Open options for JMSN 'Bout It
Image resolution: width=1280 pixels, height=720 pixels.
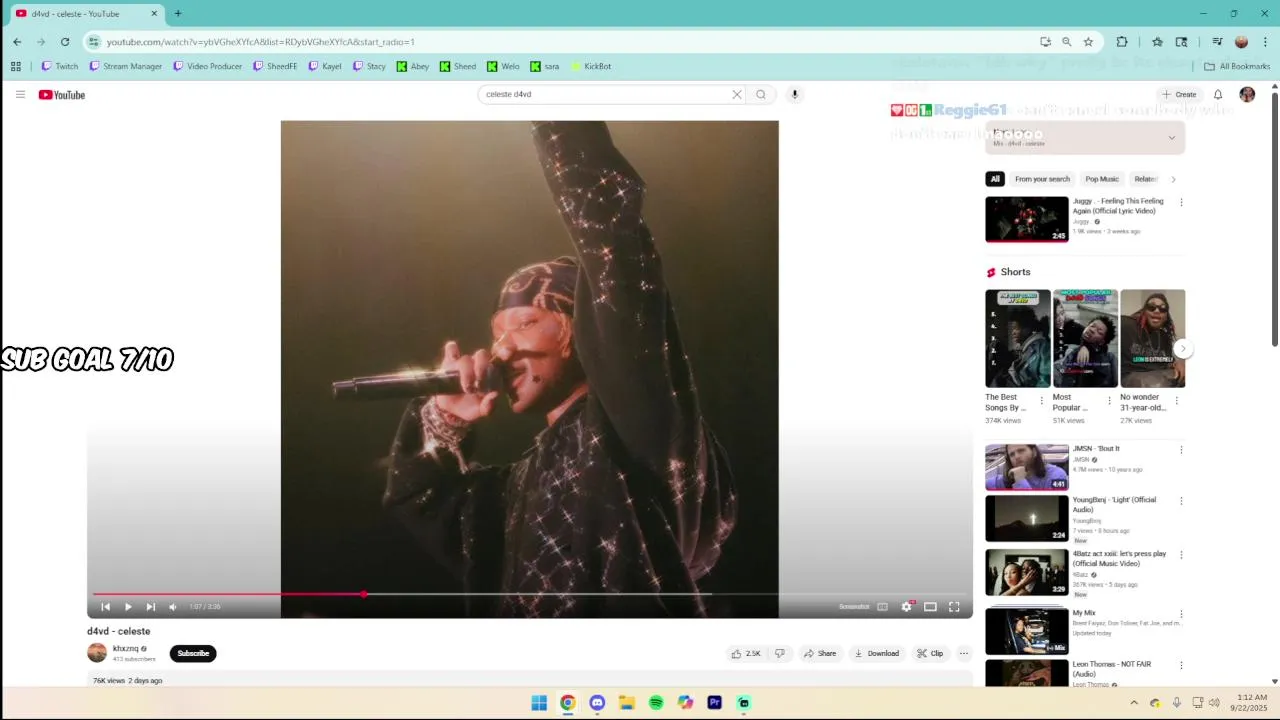pos(1181,450)
